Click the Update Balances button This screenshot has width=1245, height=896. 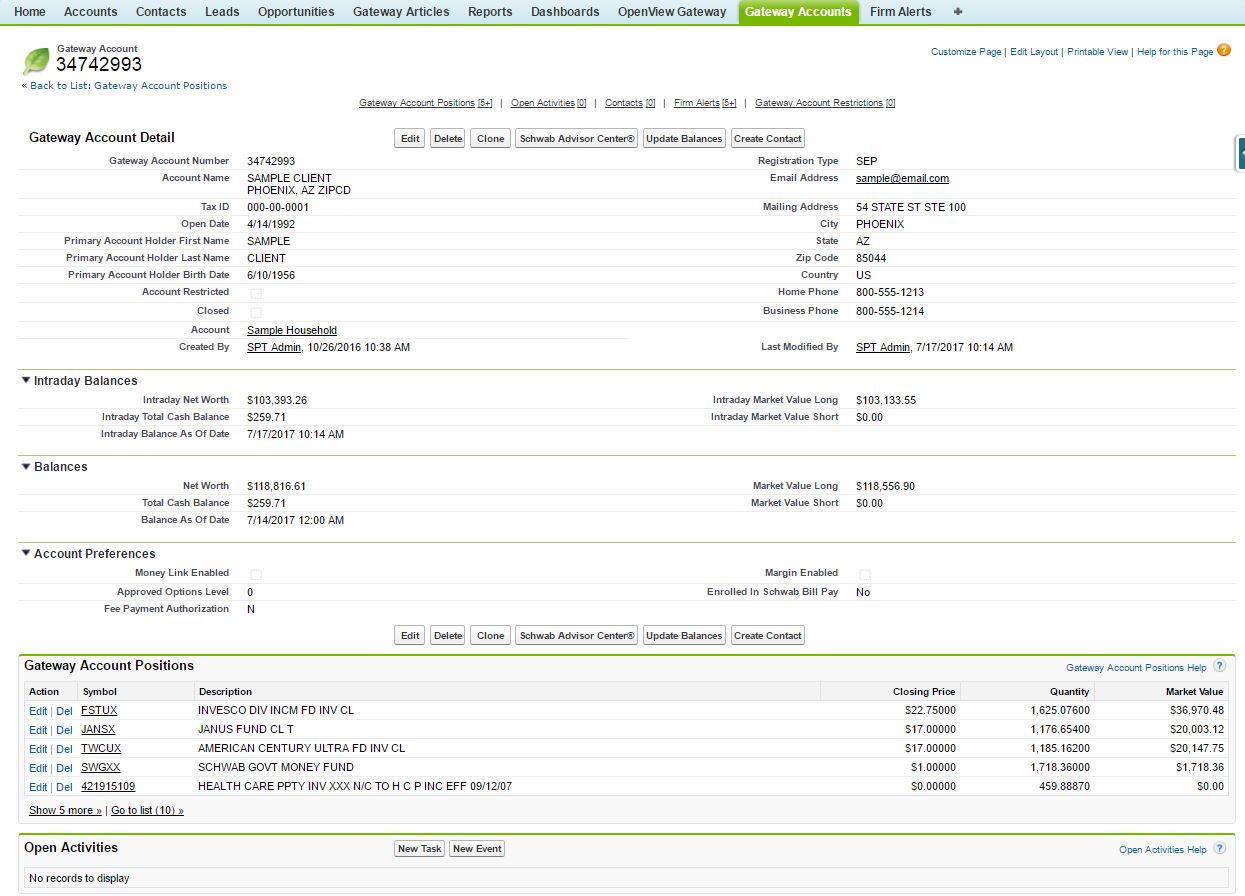click(683, 138)
